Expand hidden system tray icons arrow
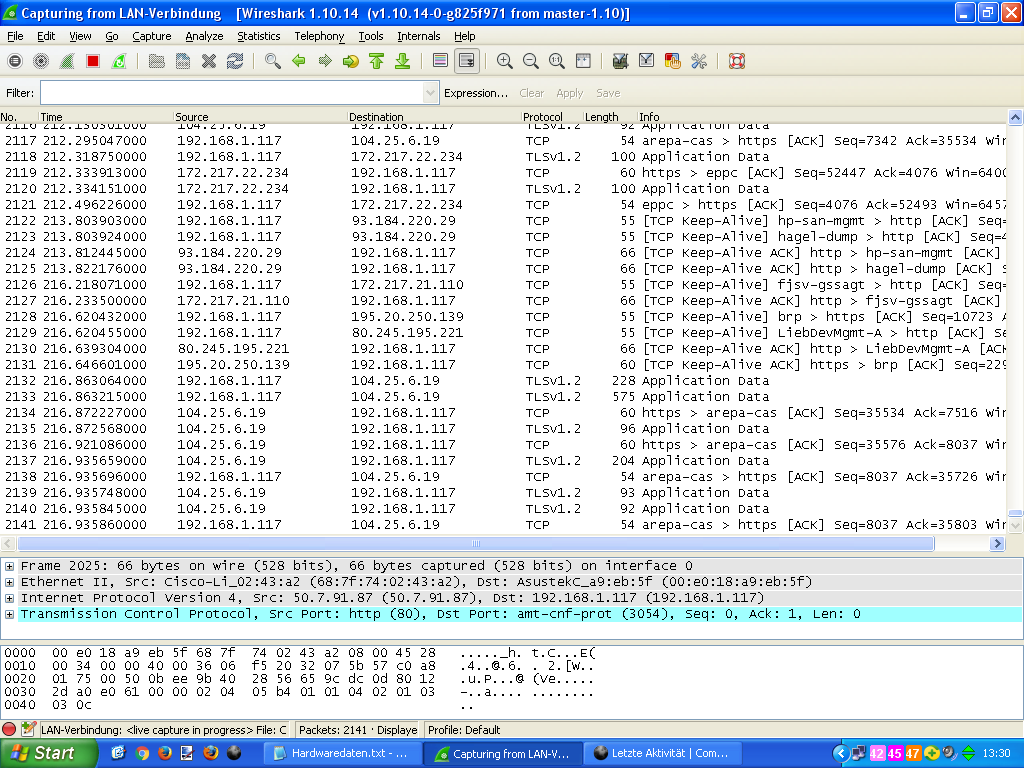1024x768 pixels. pos(840,754)
